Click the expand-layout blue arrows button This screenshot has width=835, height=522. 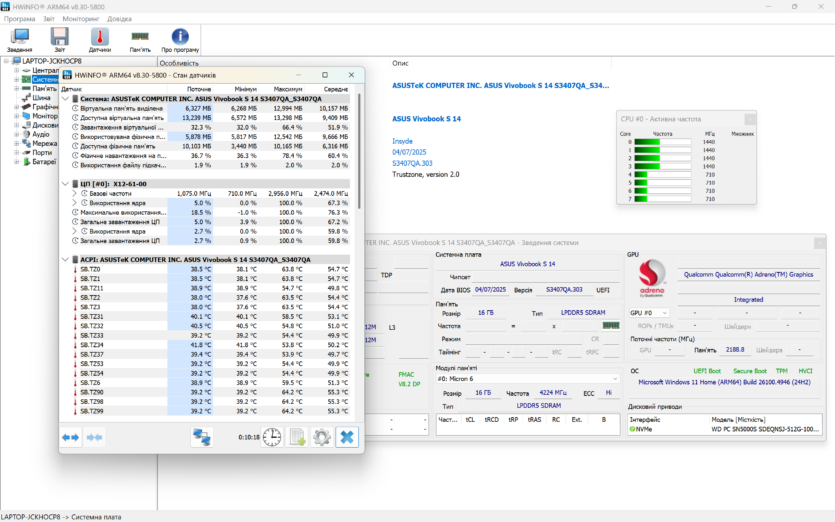point(70,437)
